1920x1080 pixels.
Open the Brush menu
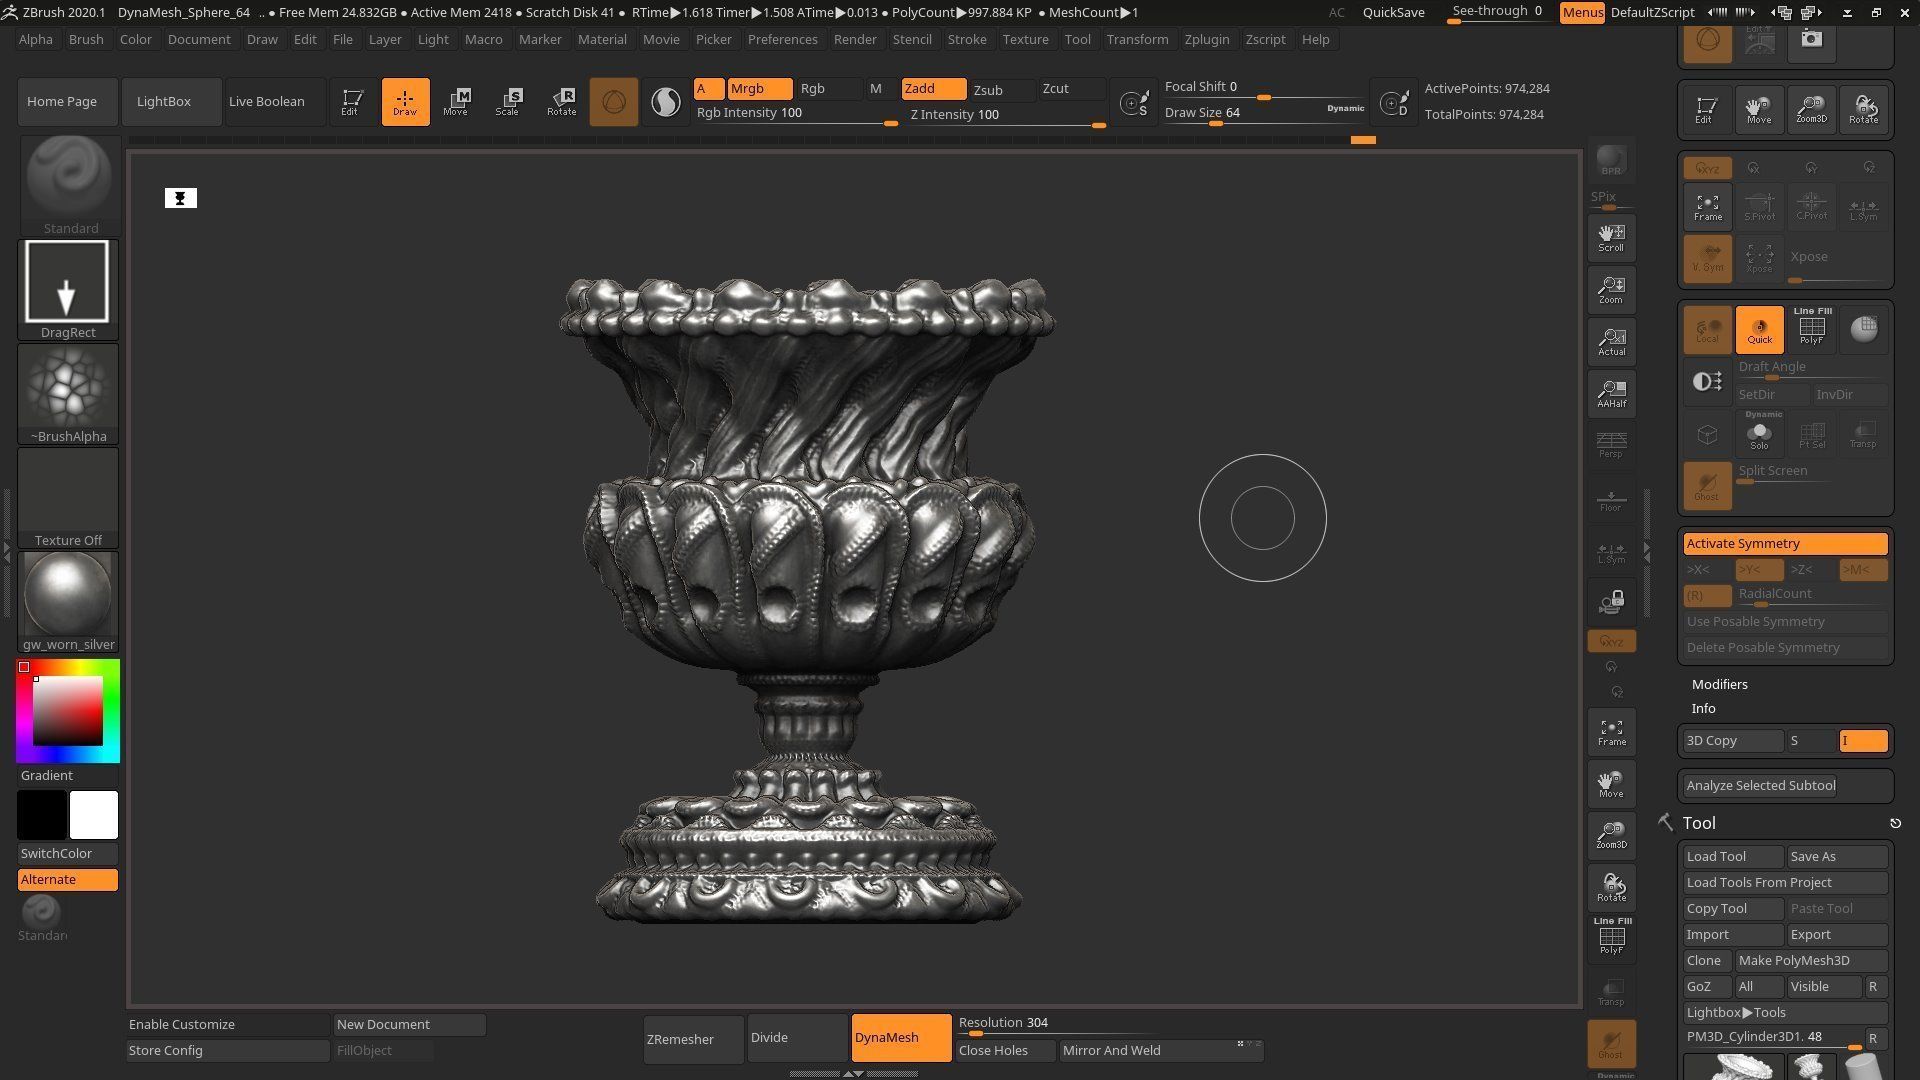point(86,39)
